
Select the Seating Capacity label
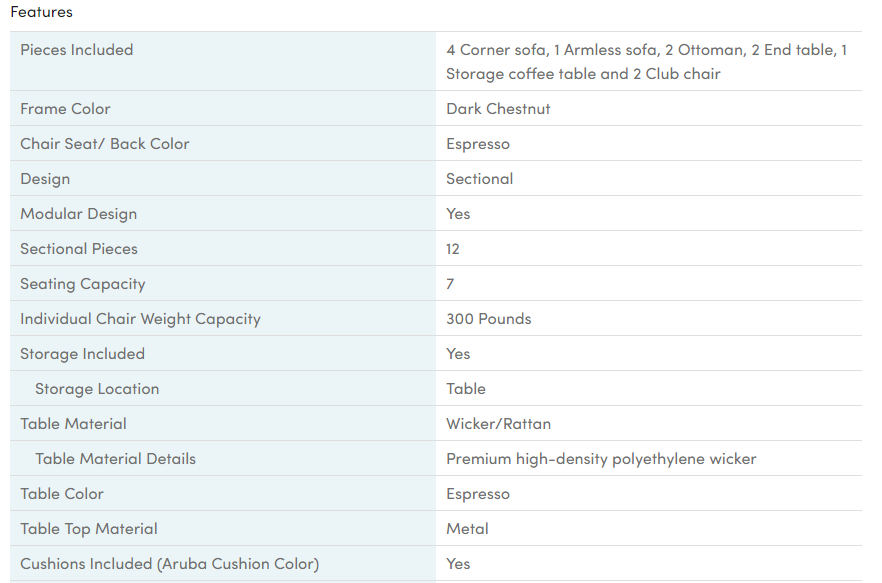click(83, 284)
